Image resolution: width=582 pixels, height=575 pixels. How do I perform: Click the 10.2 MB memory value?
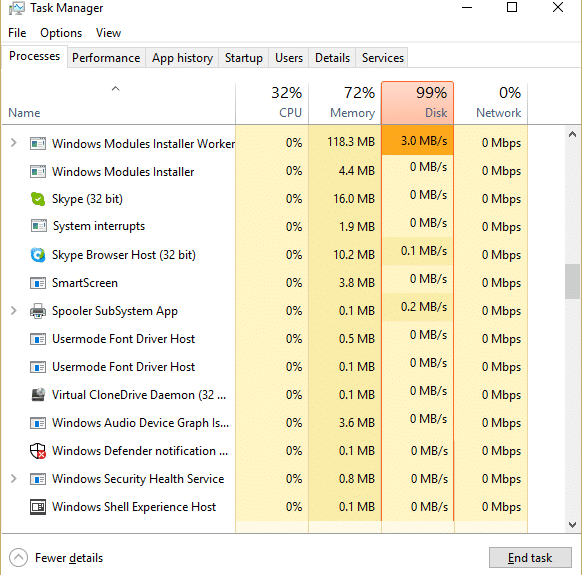[x=354, y=255]
